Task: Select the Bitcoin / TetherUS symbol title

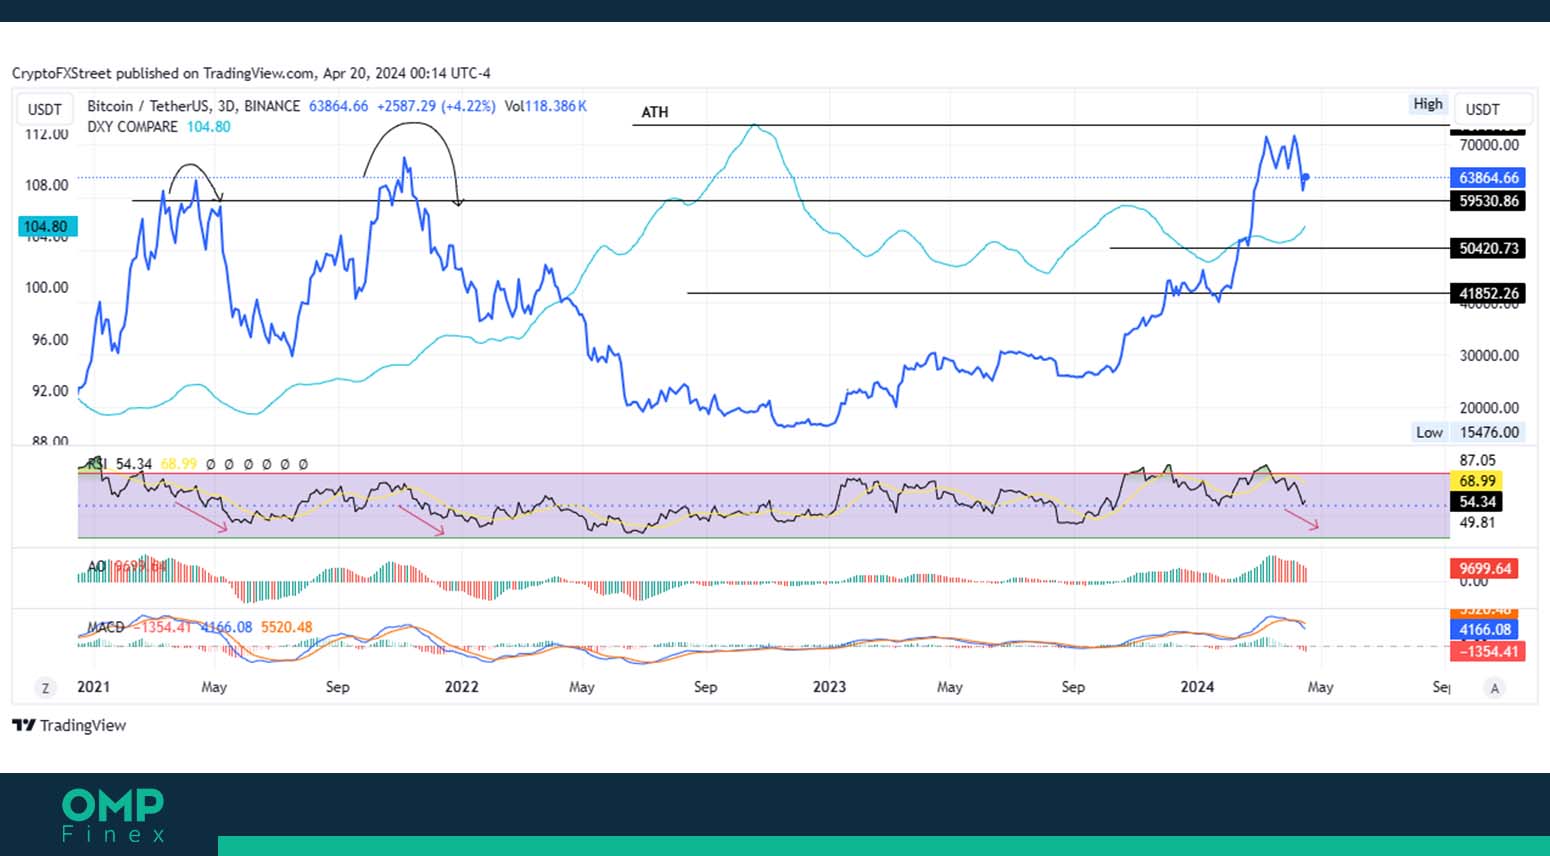Action: point(193,106)
